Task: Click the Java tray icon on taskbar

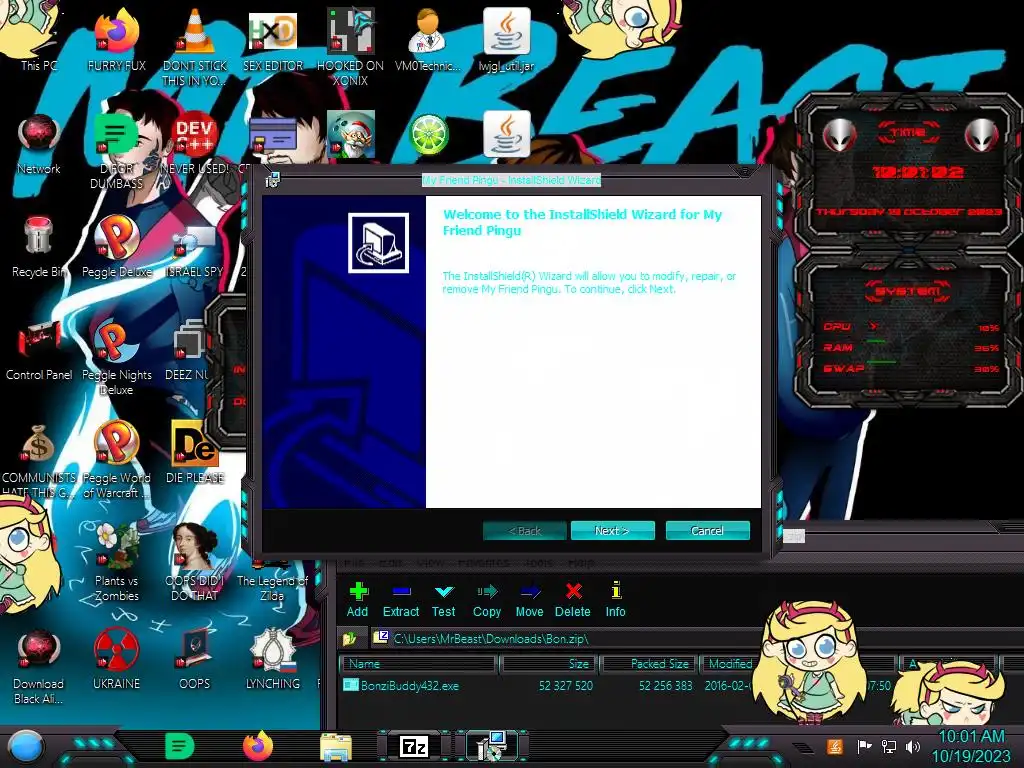Action: pos(835,746)
